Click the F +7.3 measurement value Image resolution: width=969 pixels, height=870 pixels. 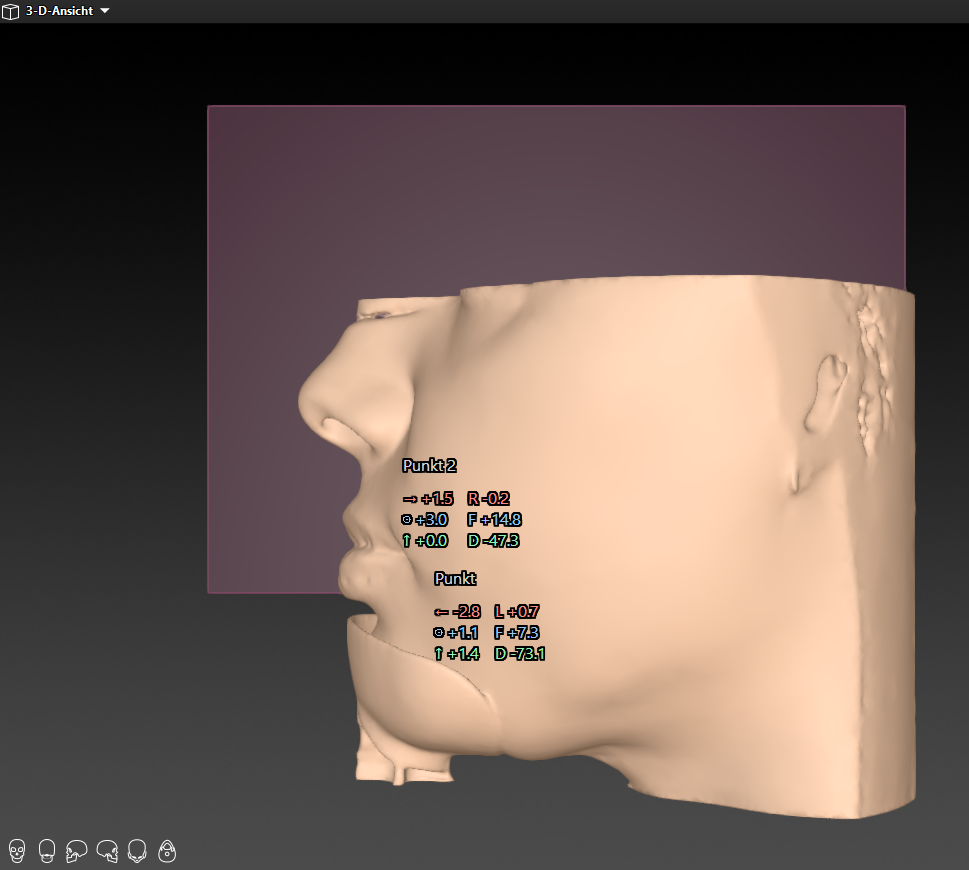click(517, 633)
